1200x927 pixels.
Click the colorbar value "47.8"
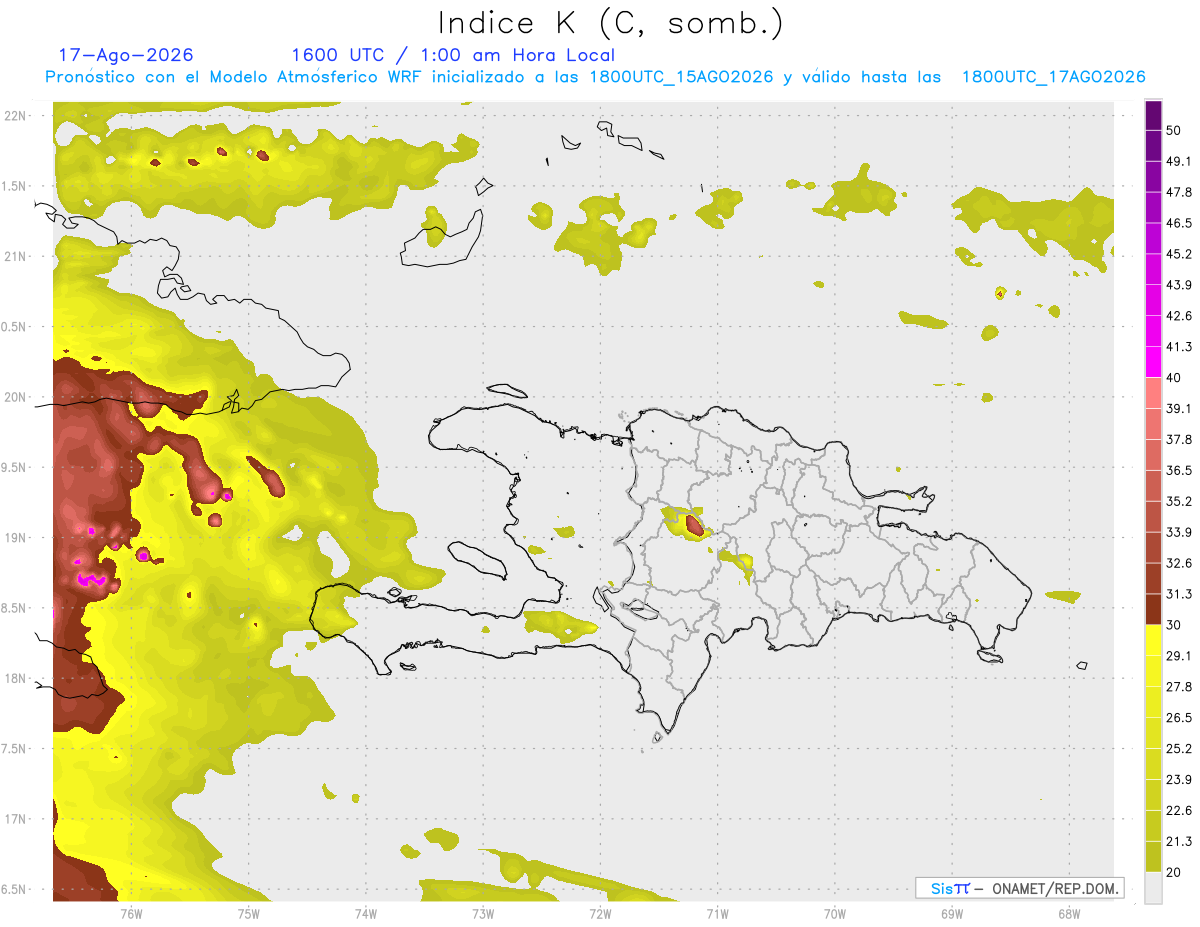point(1178,192)
